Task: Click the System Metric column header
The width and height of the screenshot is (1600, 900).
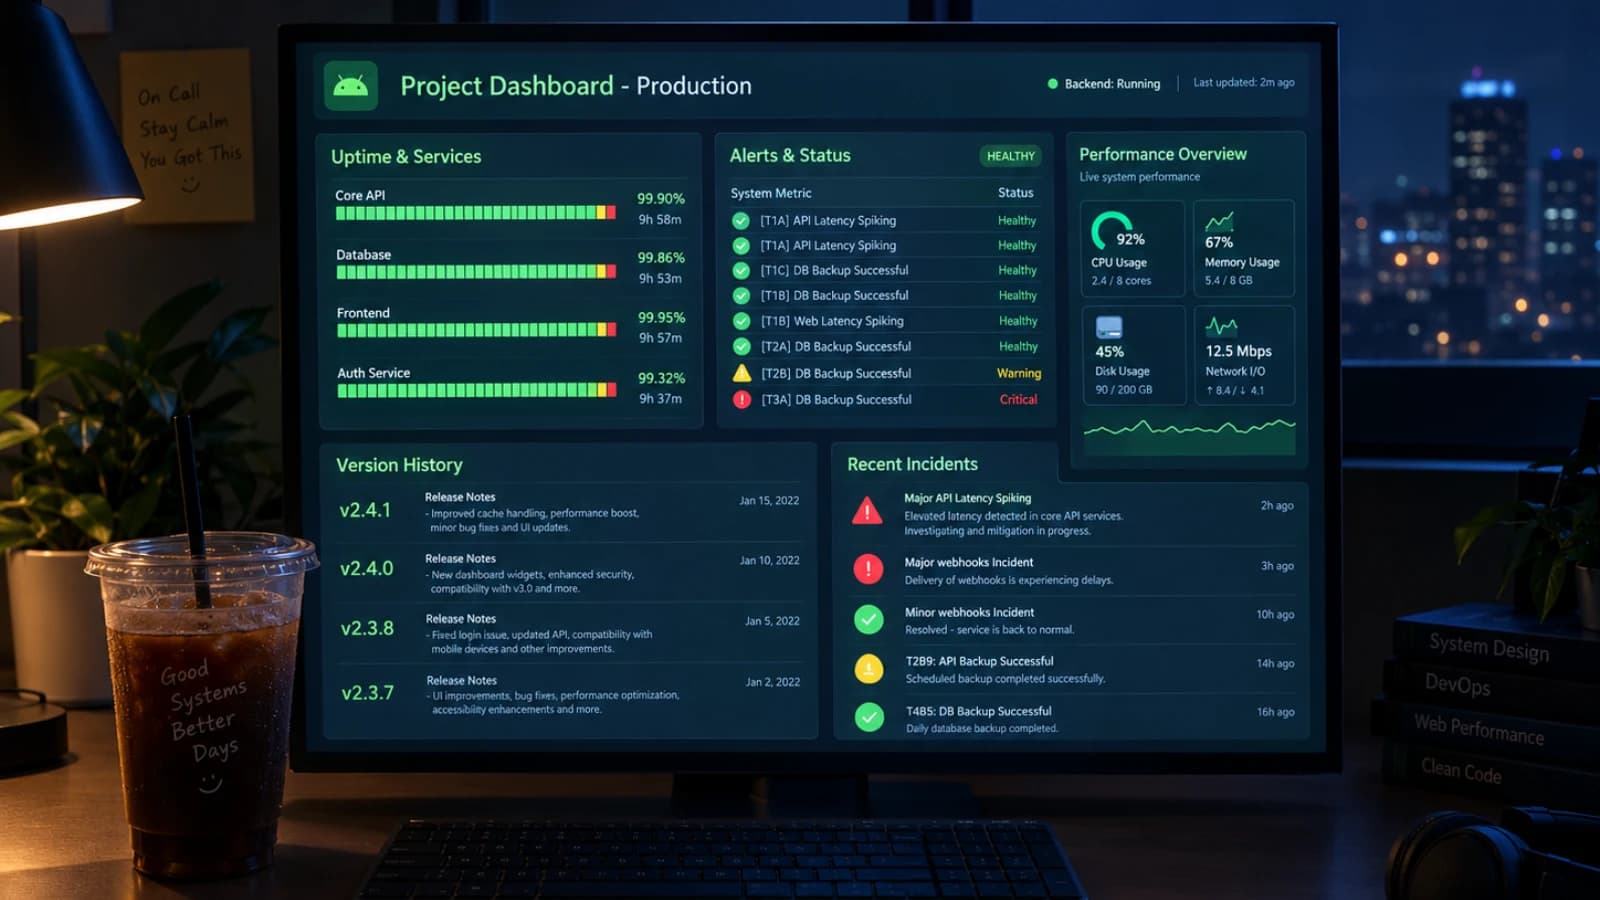Action: coord(771,193)
